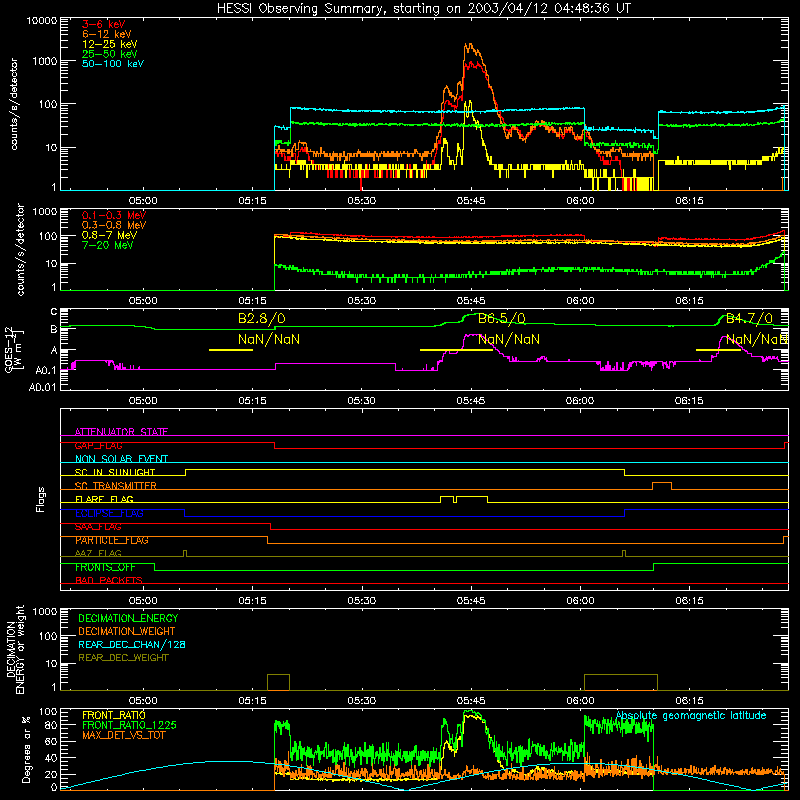Click the 10000 tick on top panel
The image size is (800, 800).
(x=42, y=20)
